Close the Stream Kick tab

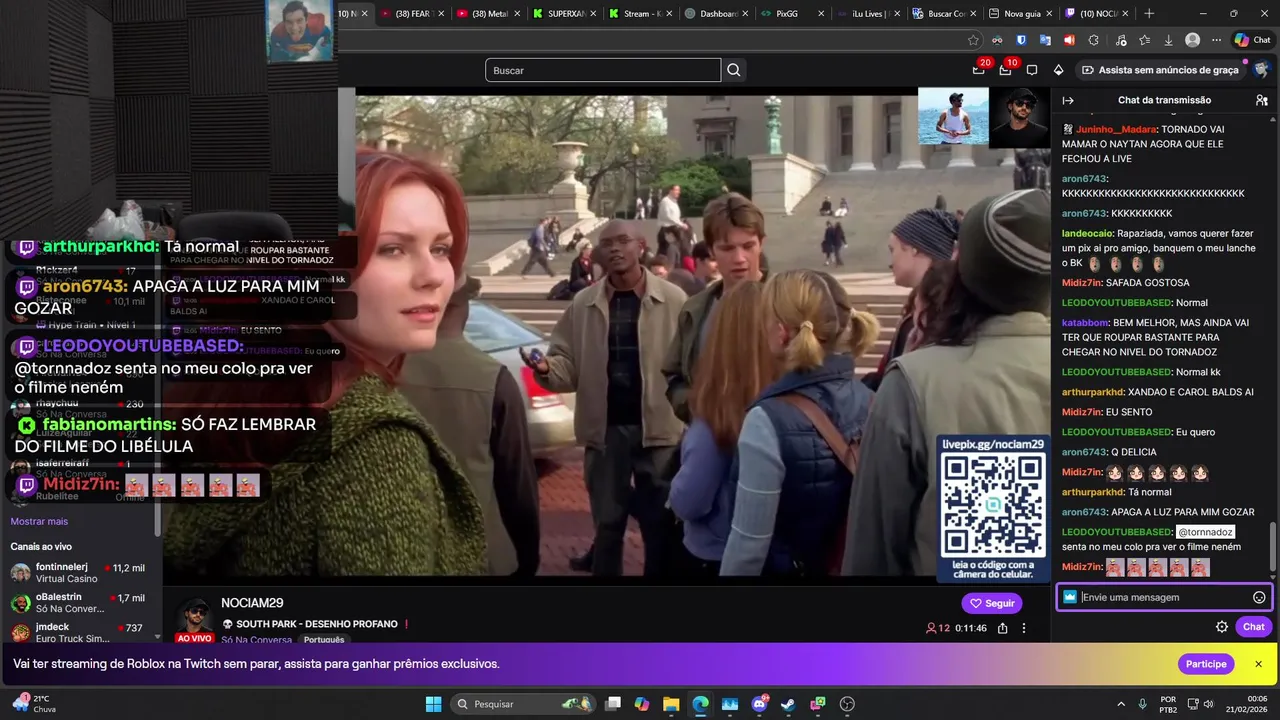(x=669, y=13)
